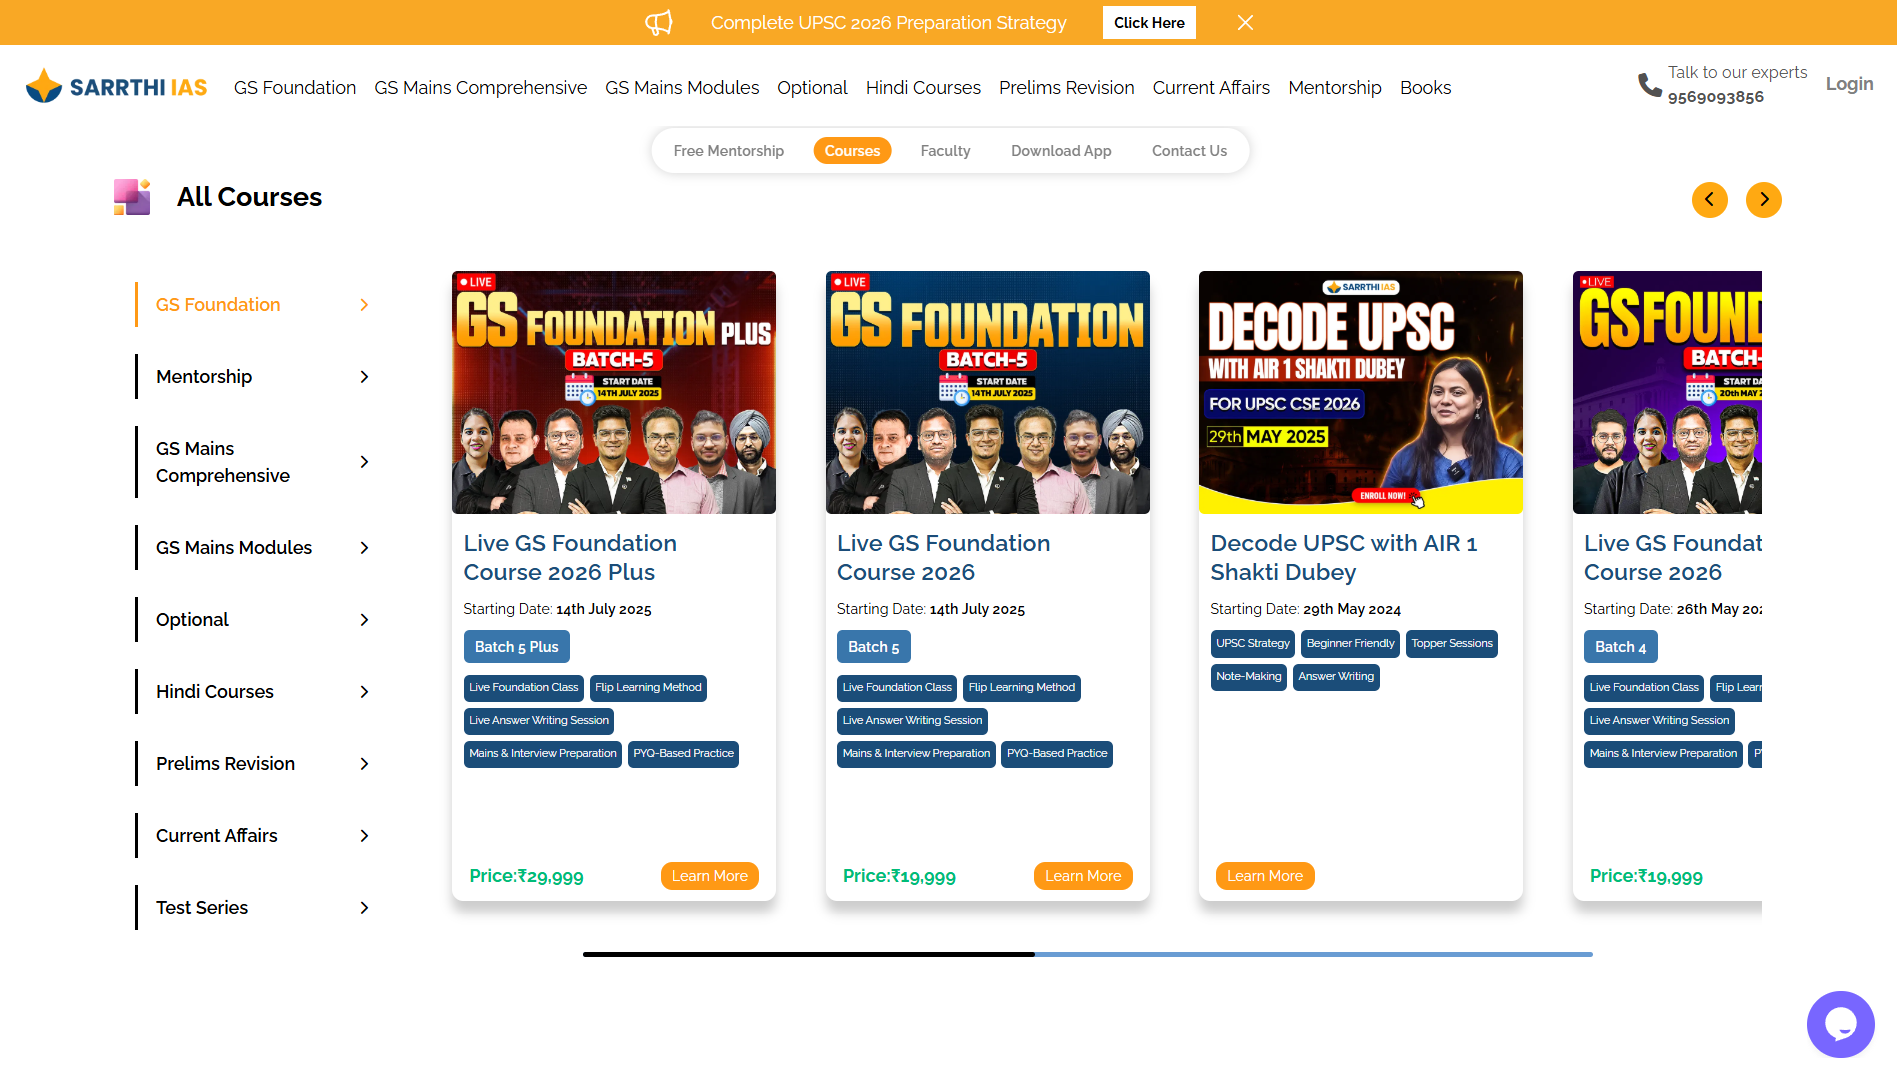Viewport: 1897px width, 1075px height.
Task: Click the carousel horizontal scroll bar
Action: pos(1087,954)
